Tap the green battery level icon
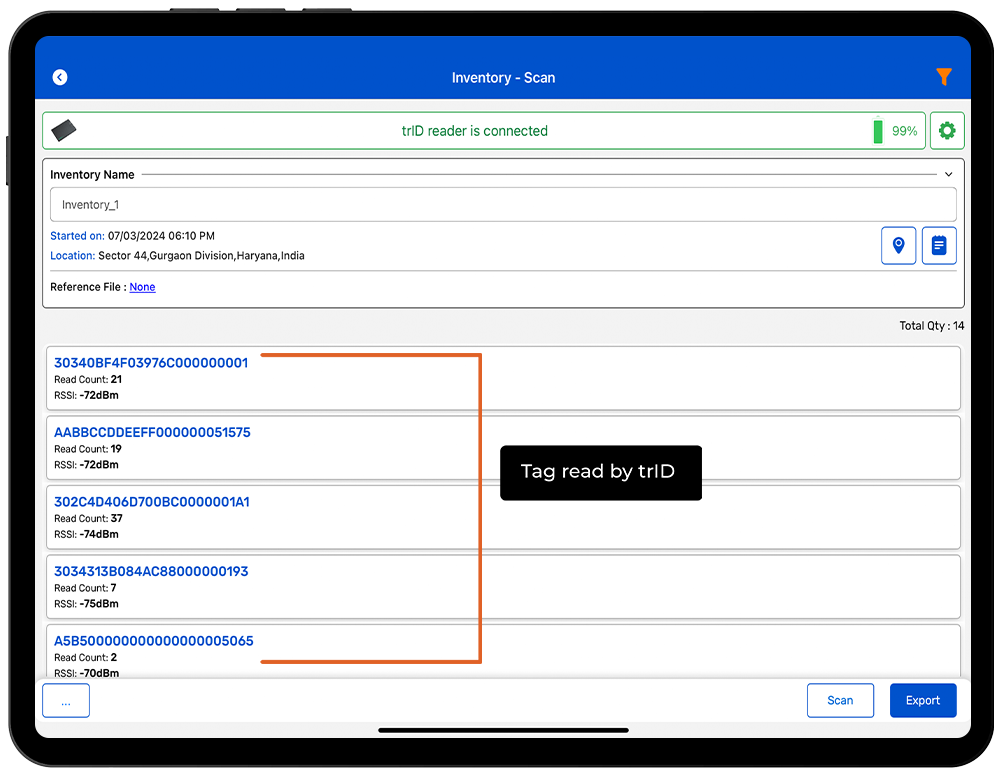This screenshot has height=774, width=1000. (878, 131)
